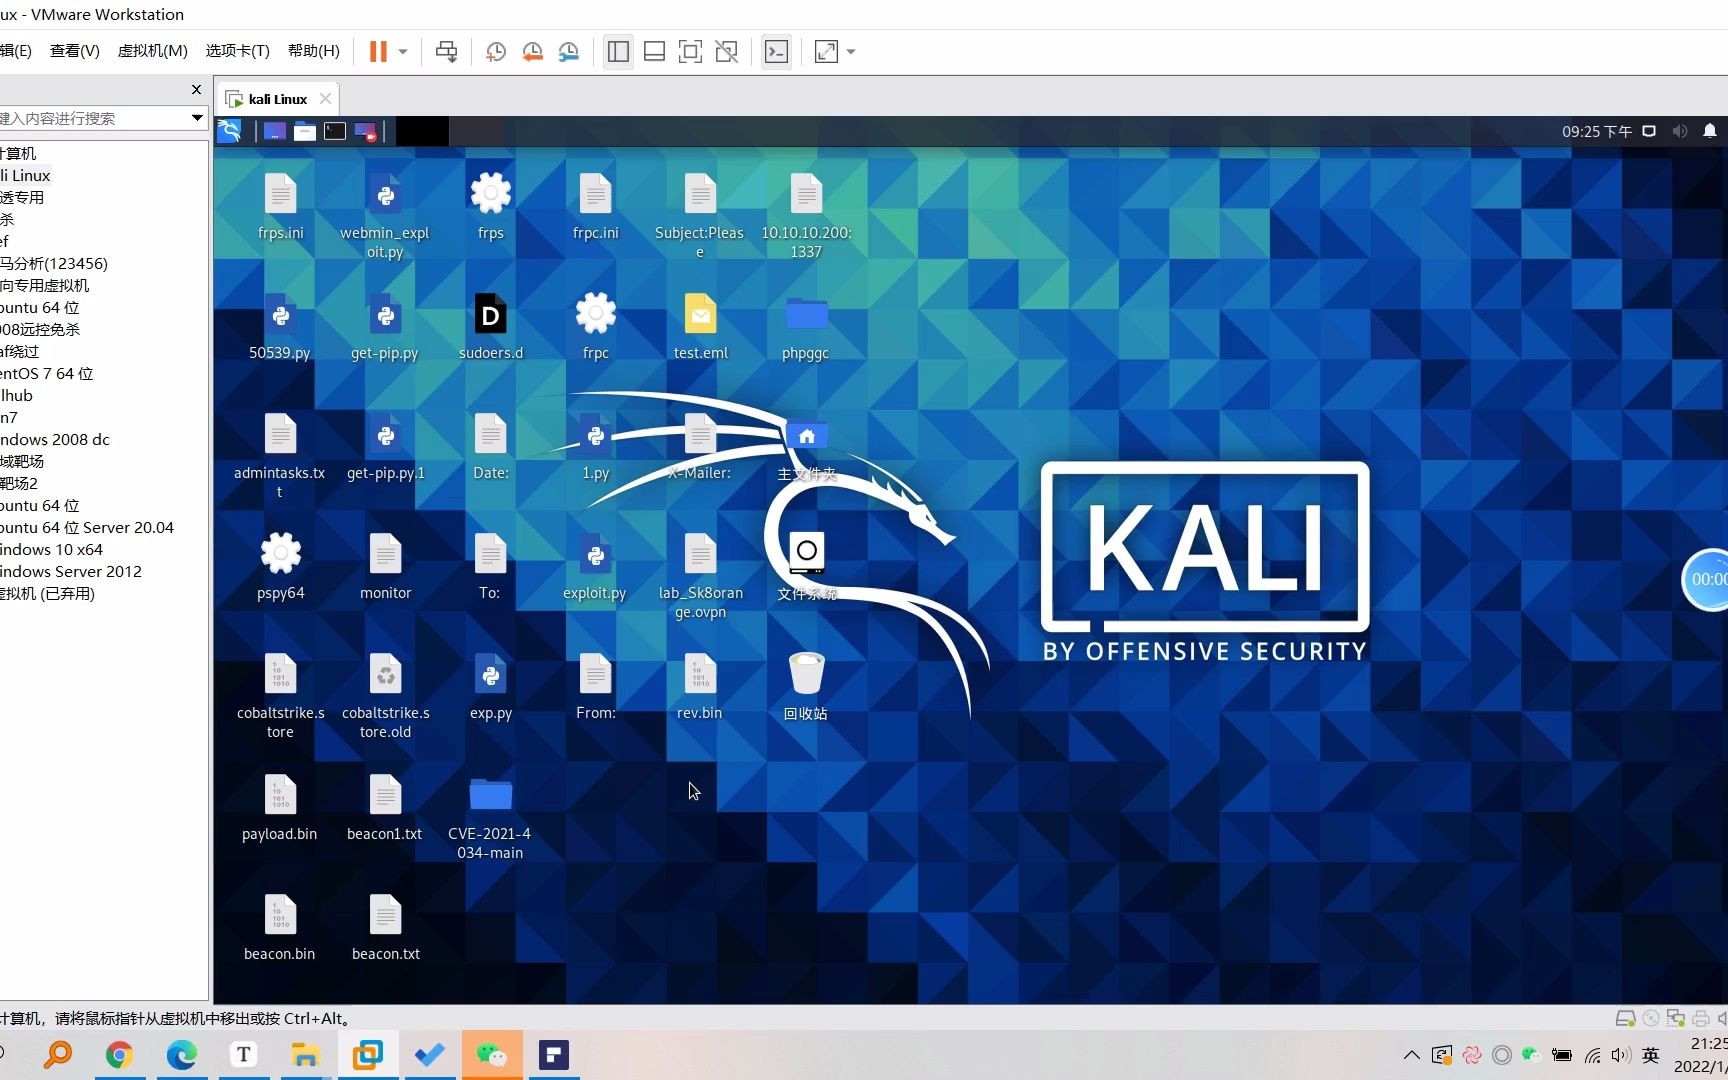
Task: Close the kali Linux tab
Action: 325,99
